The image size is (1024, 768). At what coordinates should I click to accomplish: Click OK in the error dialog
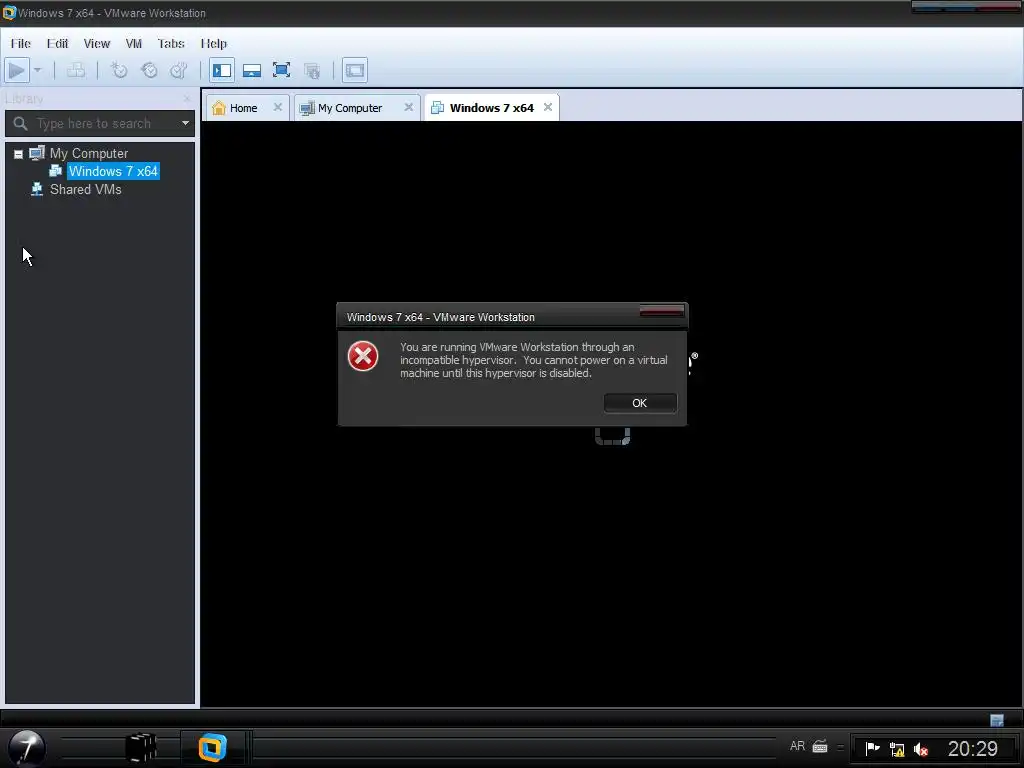[x=640, y=403]
